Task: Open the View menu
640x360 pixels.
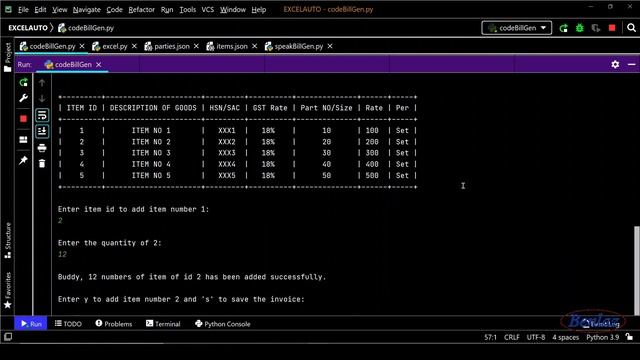Action: click(59, 9)
